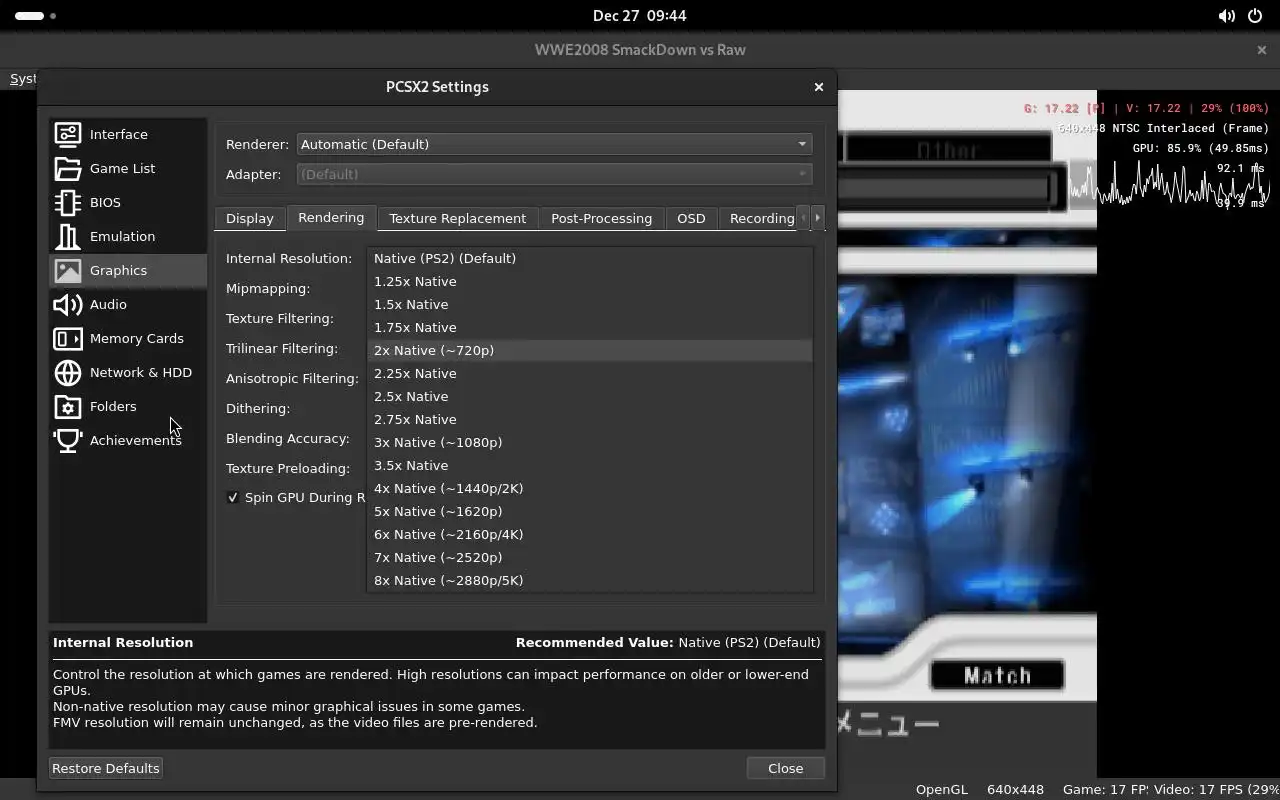Select 1.25x Native resolution
1280x800 pixels.
click(590, 281)
